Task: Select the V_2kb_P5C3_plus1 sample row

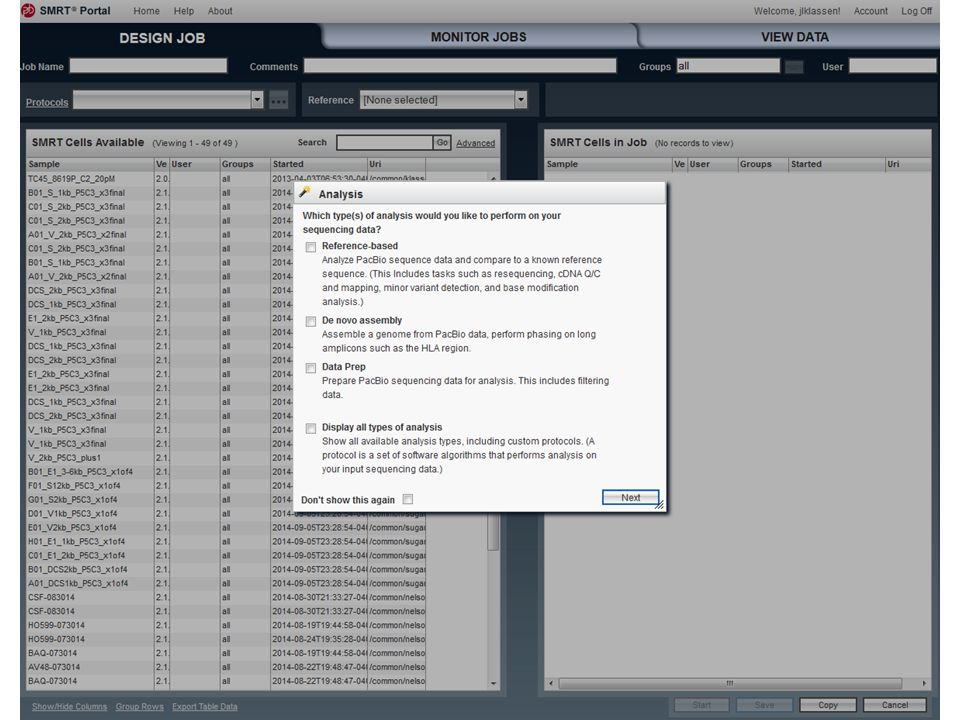Action: (x=159, y=458)
